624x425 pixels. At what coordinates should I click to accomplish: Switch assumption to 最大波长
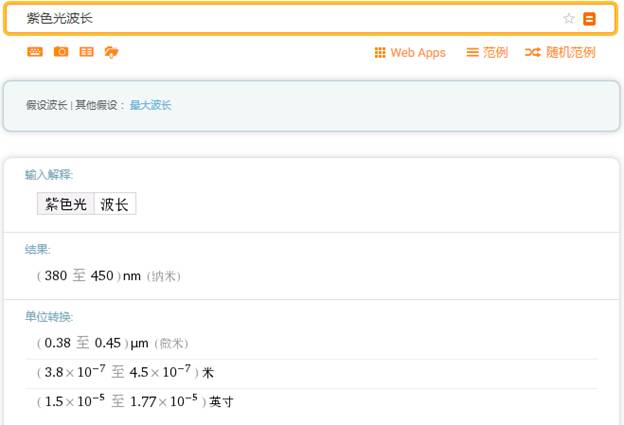[150, 105]
